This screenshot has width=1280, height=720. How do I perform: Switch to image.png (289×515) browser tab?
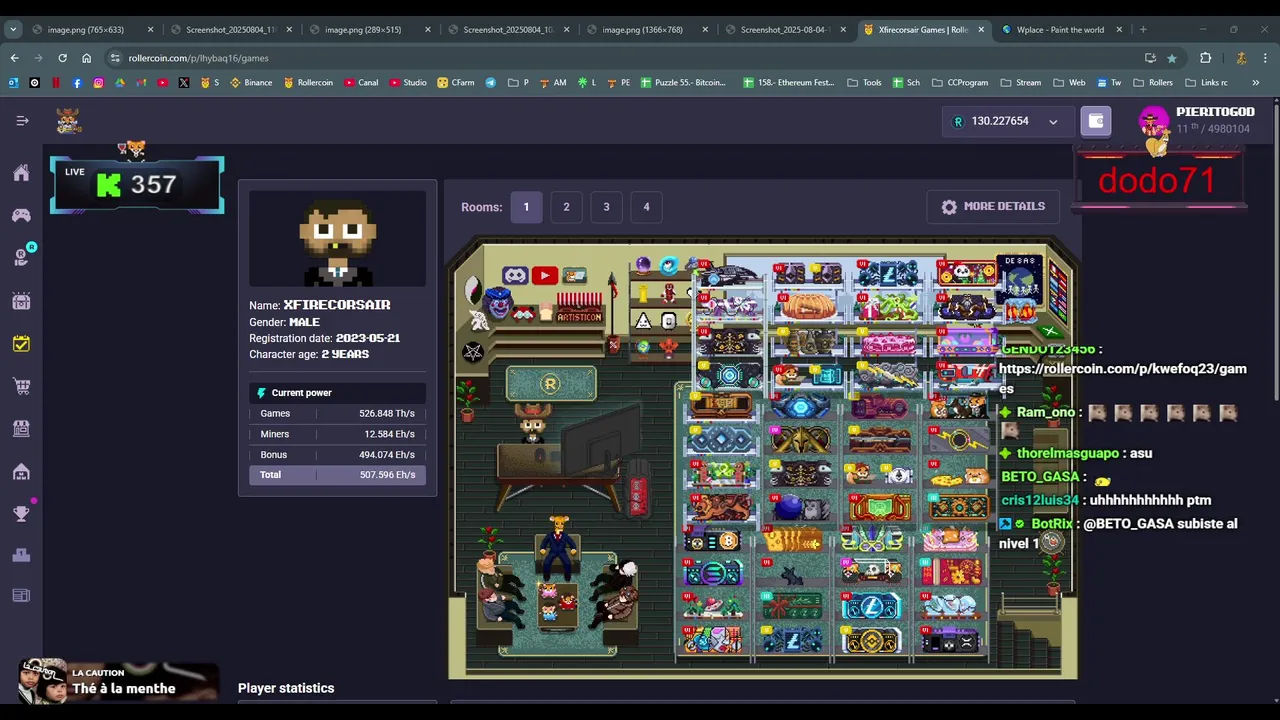370,29
